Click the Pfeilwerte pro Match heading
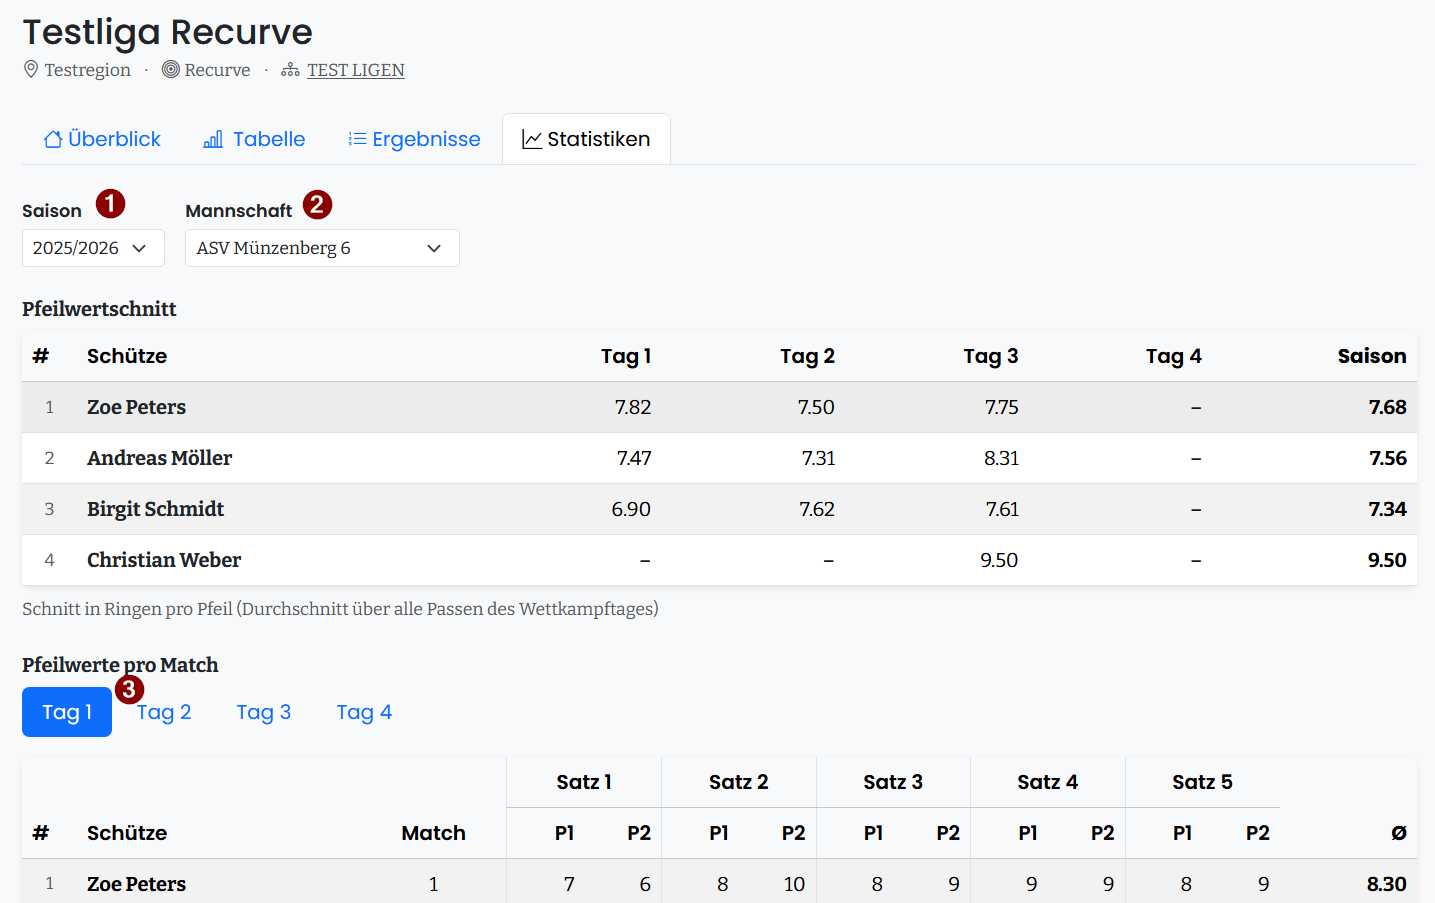Viewport: 1435px width, 903px height. tap(120, 665)
